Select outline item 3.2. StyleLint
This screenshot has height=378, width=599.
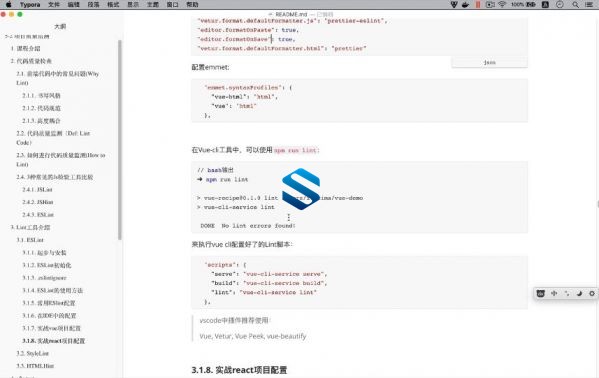(x=32, y=353)
